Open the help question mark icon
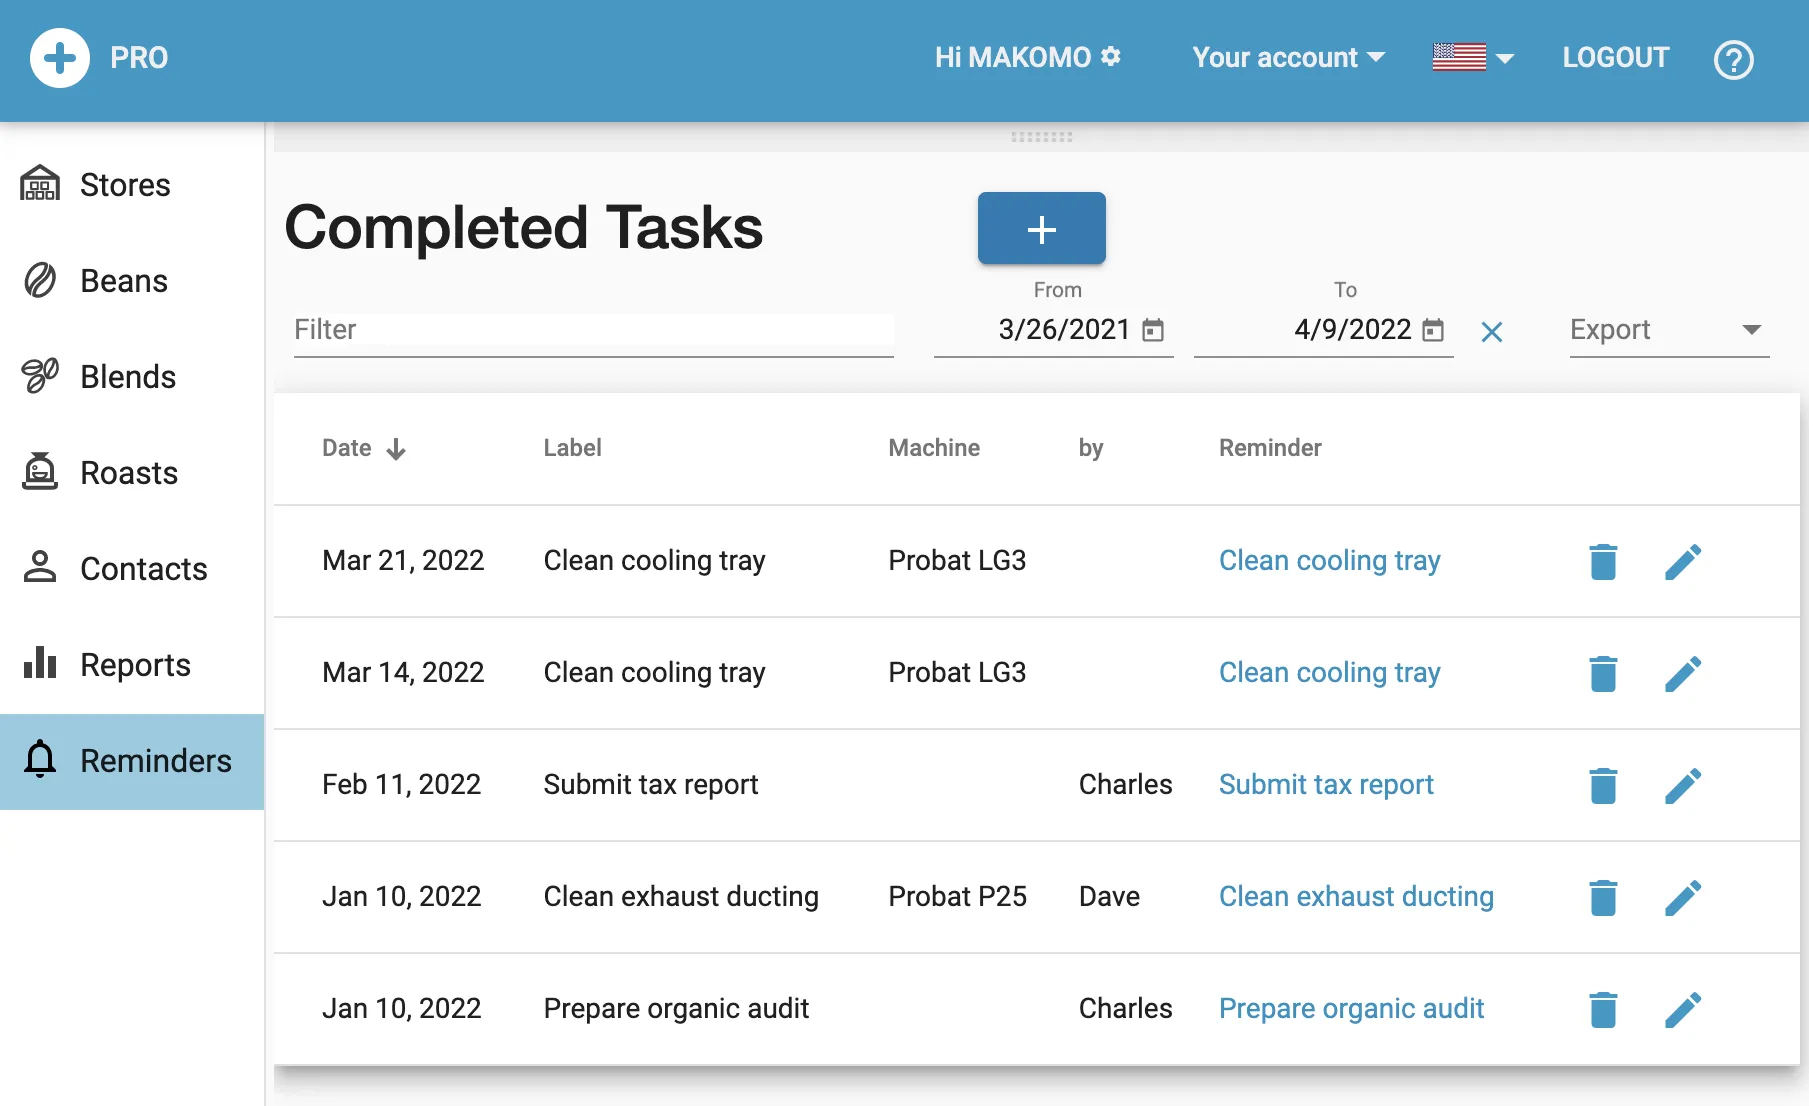The height and width of the screenshot is (1106, 1809). tap(1733, 60)
